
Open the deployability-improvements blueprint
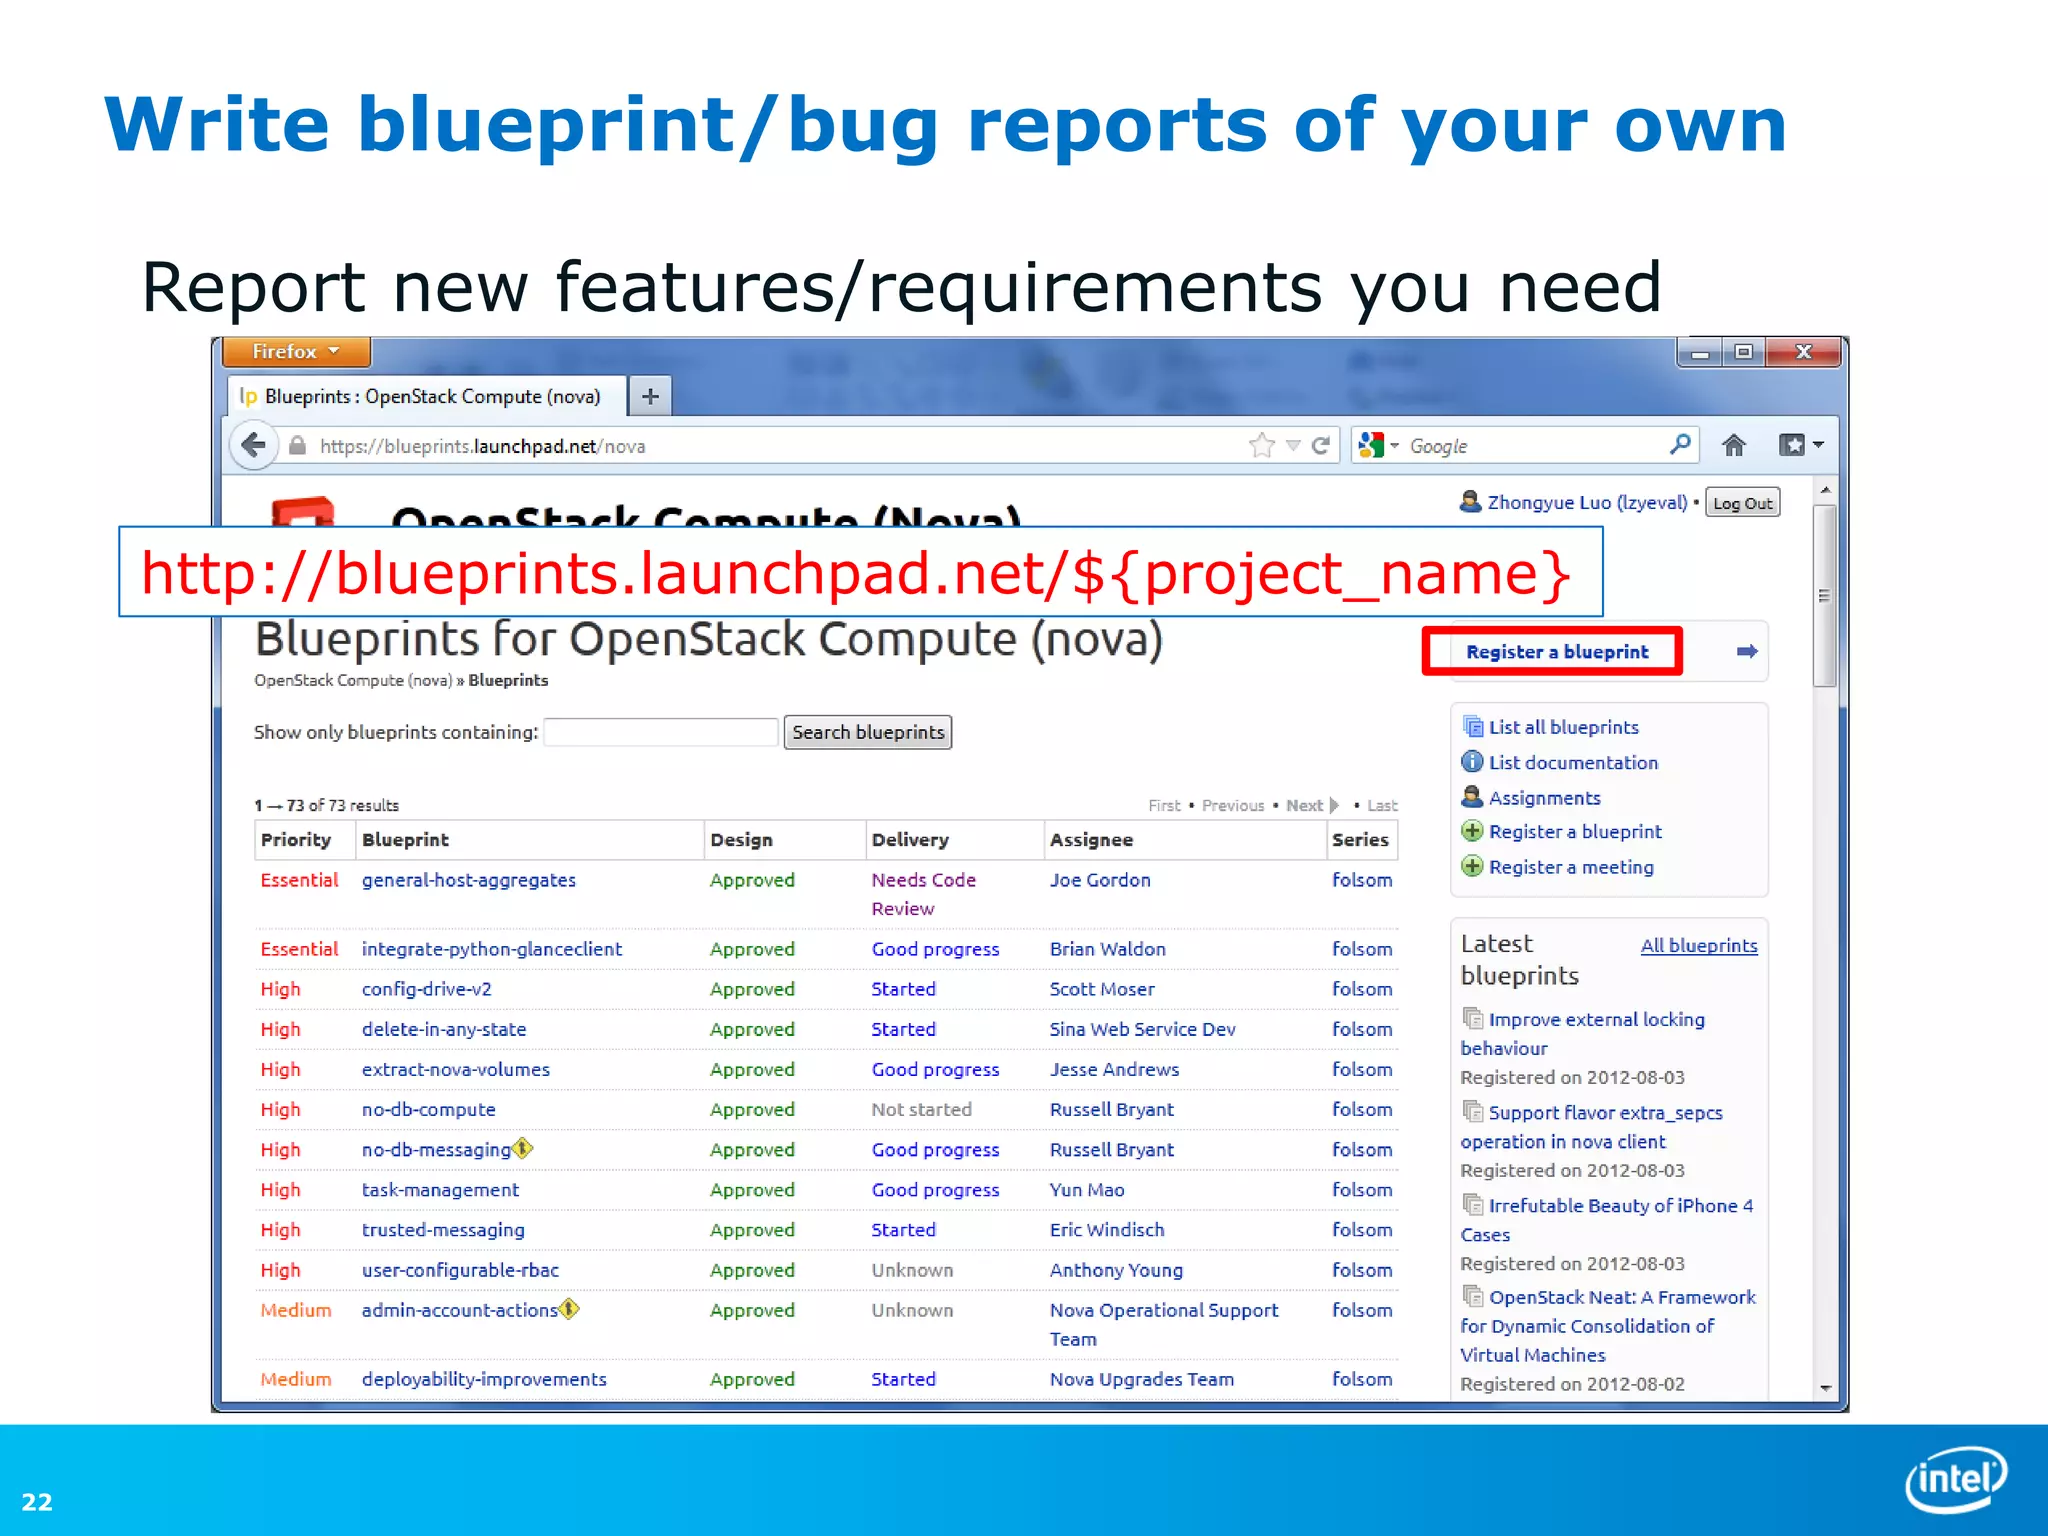tap(484, 1379)
